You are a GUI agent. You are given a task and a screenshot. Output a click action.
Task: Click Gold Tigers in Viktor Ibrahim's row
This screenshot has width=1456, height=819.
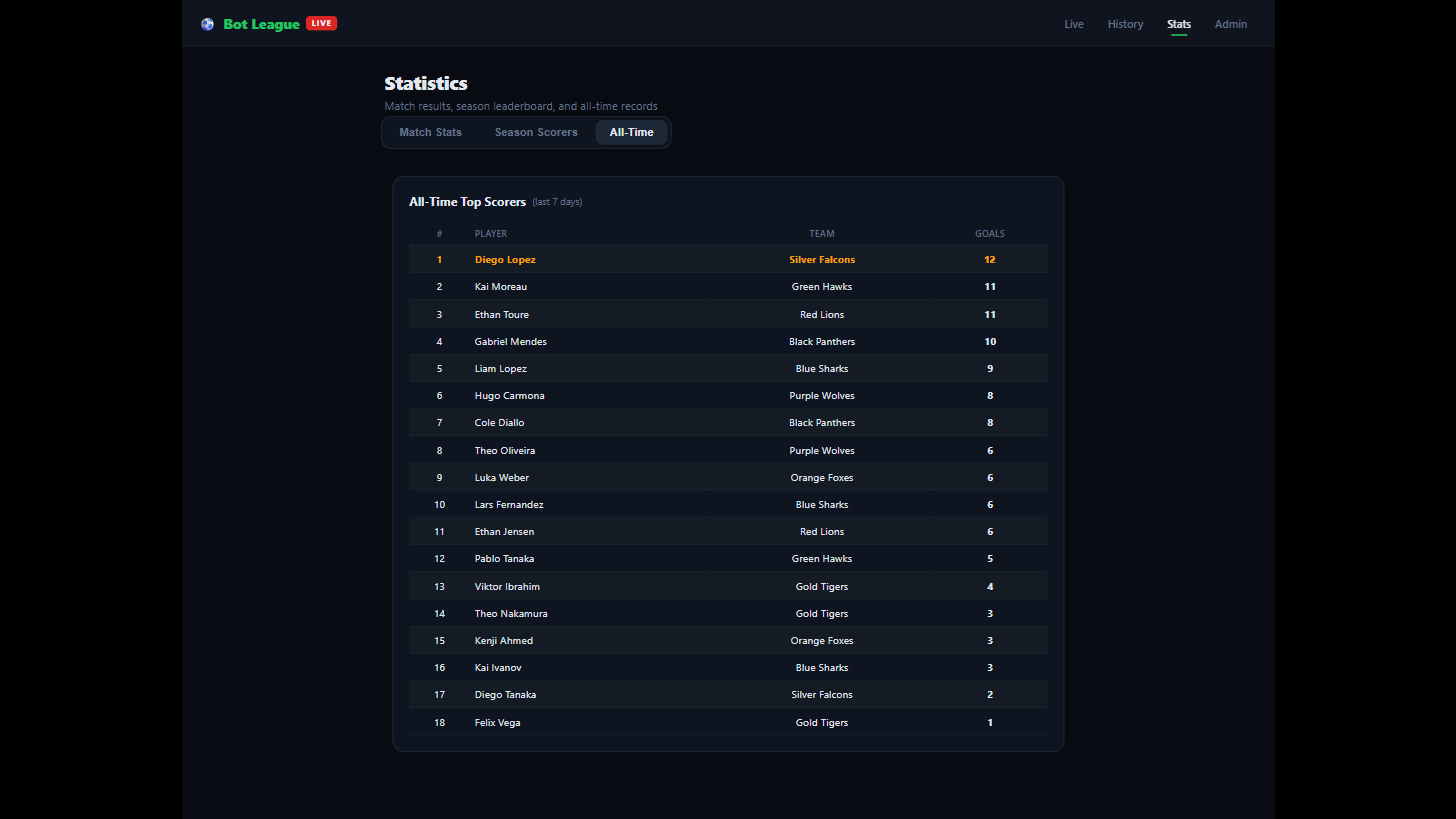[822, 587]
